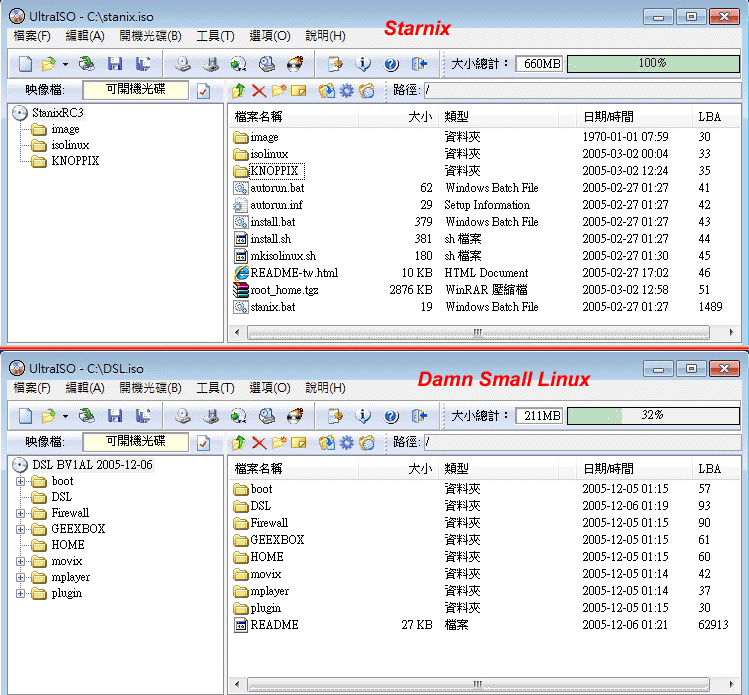Expand boot folder in DSL tree
This screenshot has width=749, height=695.
coord(20,481)
